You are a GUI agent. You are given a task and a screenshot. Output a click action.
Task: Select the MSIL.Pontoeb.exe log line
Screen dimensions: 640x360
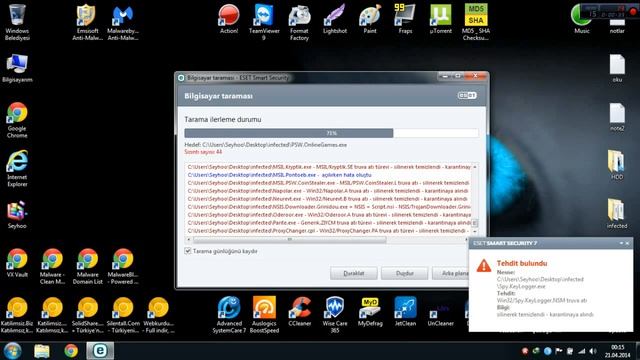[x=279, y=175]
